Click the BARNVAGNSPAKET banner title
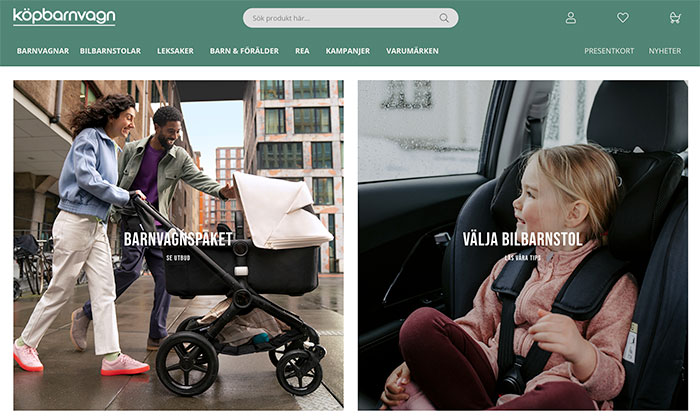 [178, 239]
